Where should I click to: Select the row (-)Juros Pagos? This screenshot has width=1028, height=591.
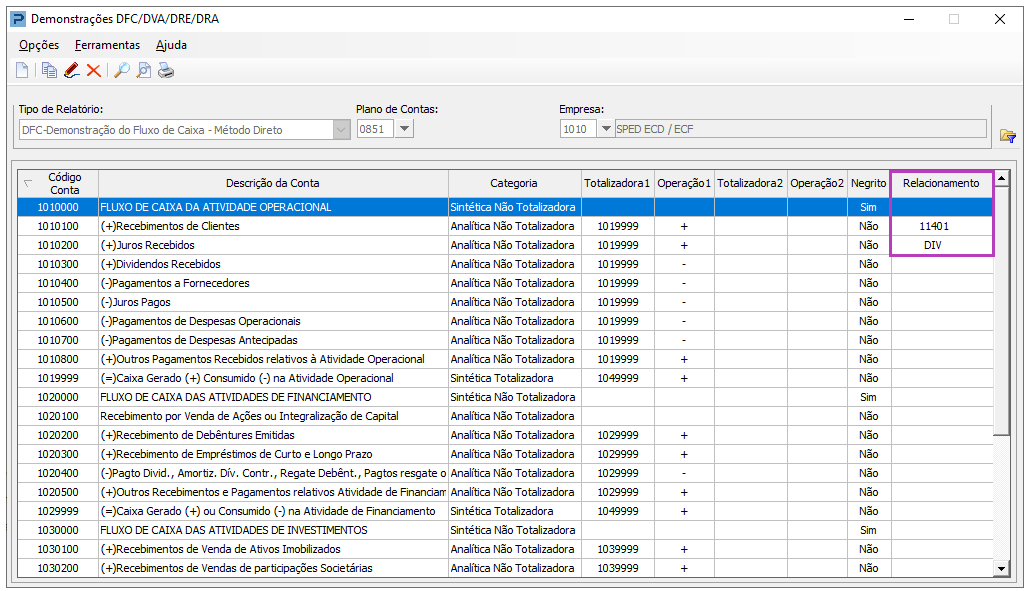pos(505,302)
